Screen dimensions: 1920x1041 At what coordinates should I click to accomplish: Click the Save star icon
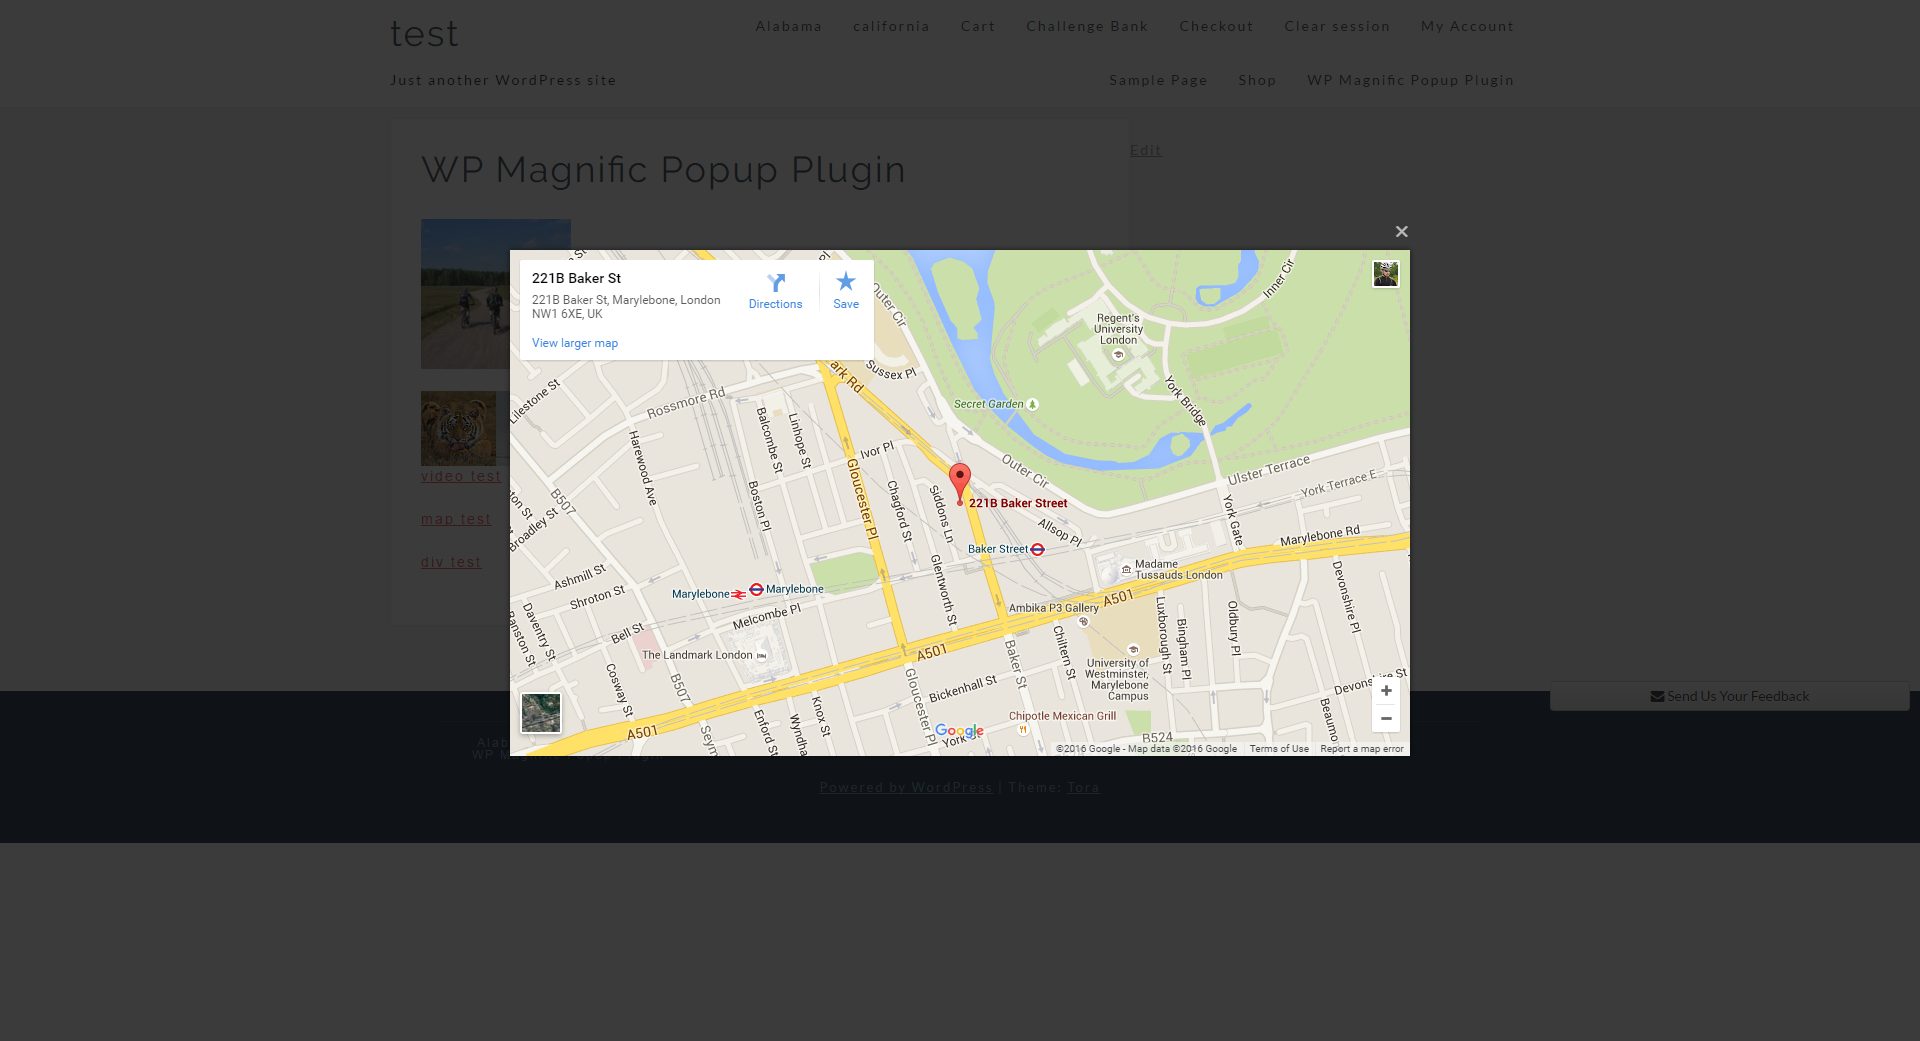[x=846, y=281]
